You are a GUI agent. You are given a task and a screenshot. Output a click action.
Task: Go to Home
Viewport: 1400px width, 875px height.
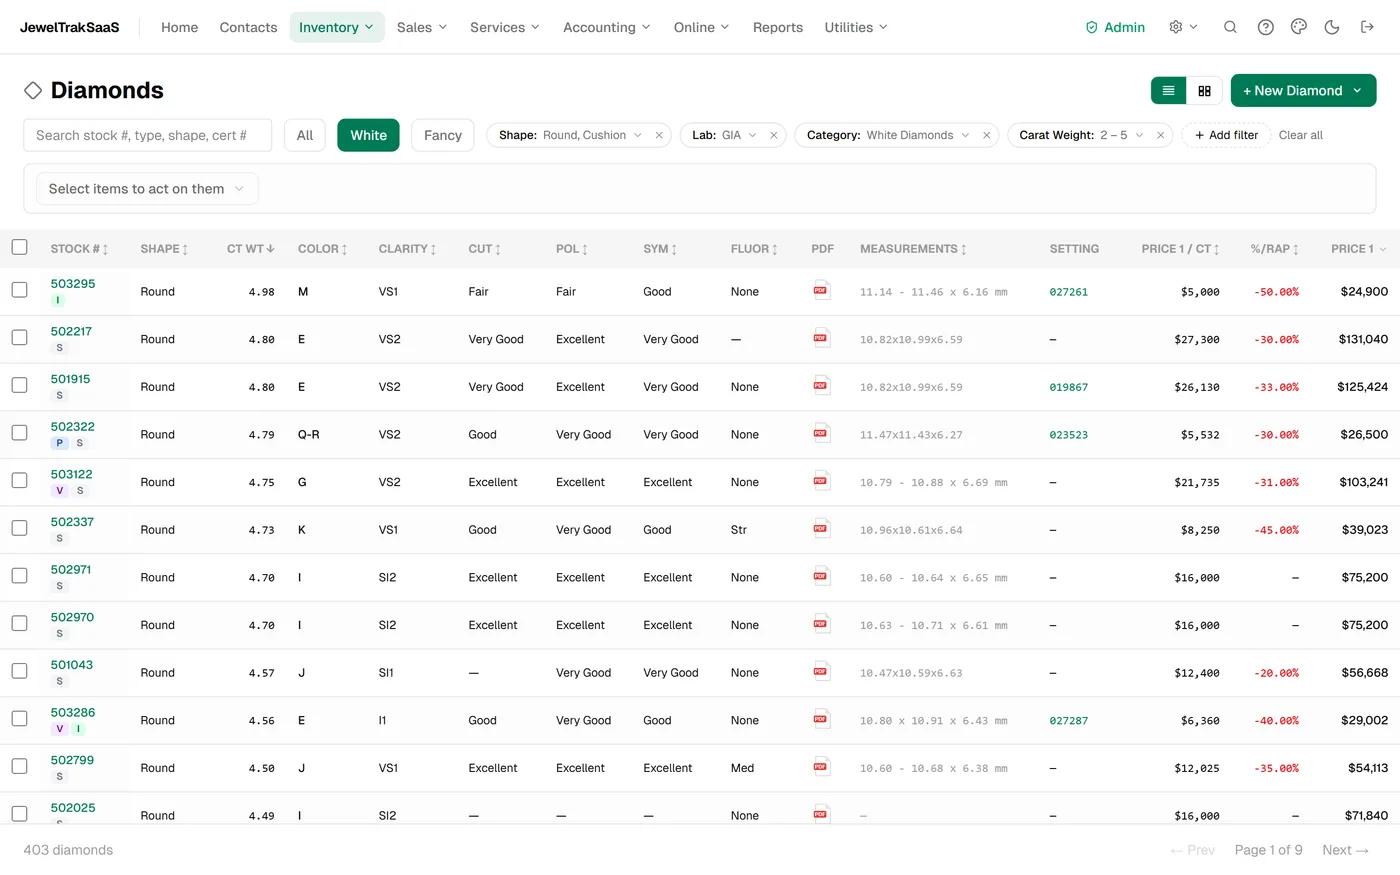click(x=180, y=27)
